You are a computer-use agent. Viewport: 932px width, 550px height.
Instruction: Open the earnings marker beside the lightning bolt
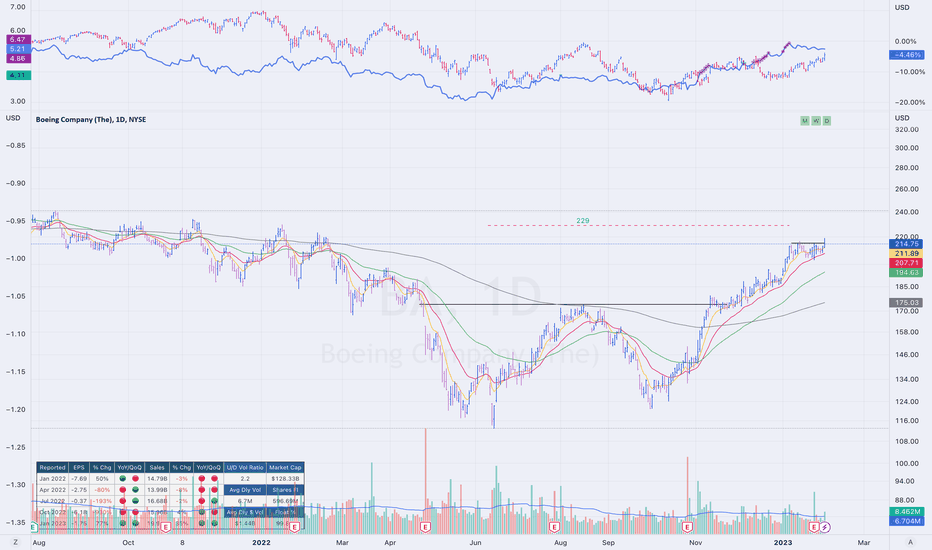pos(814,527)
